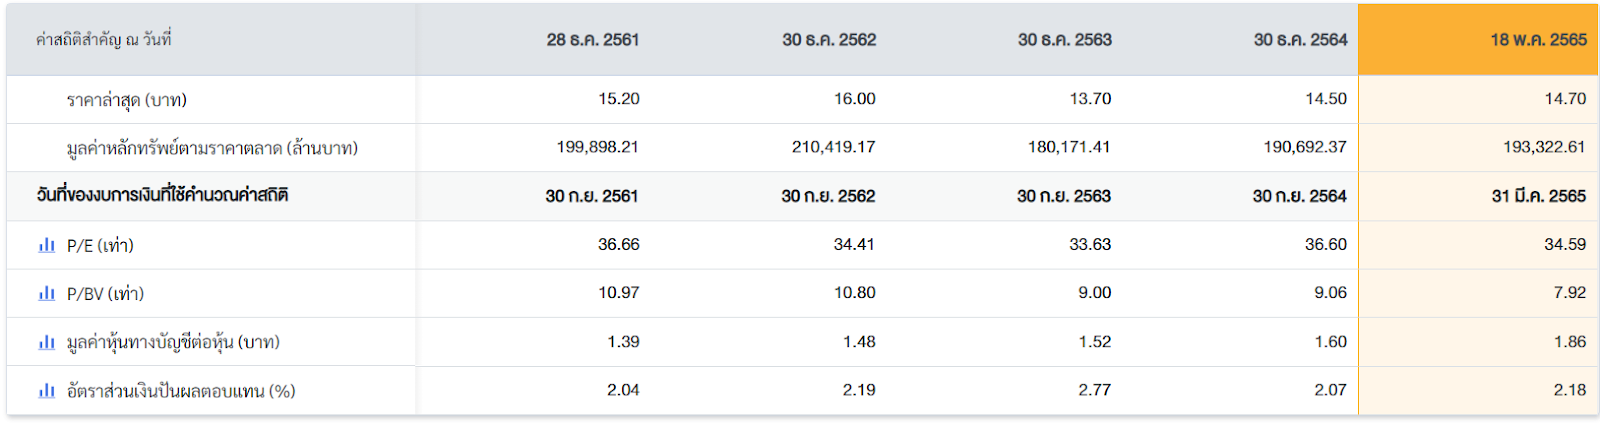Select the highlighted 18 พ.ค. 2565 column header
This screenshot has height=428, width=1600.
point(1538,40)
